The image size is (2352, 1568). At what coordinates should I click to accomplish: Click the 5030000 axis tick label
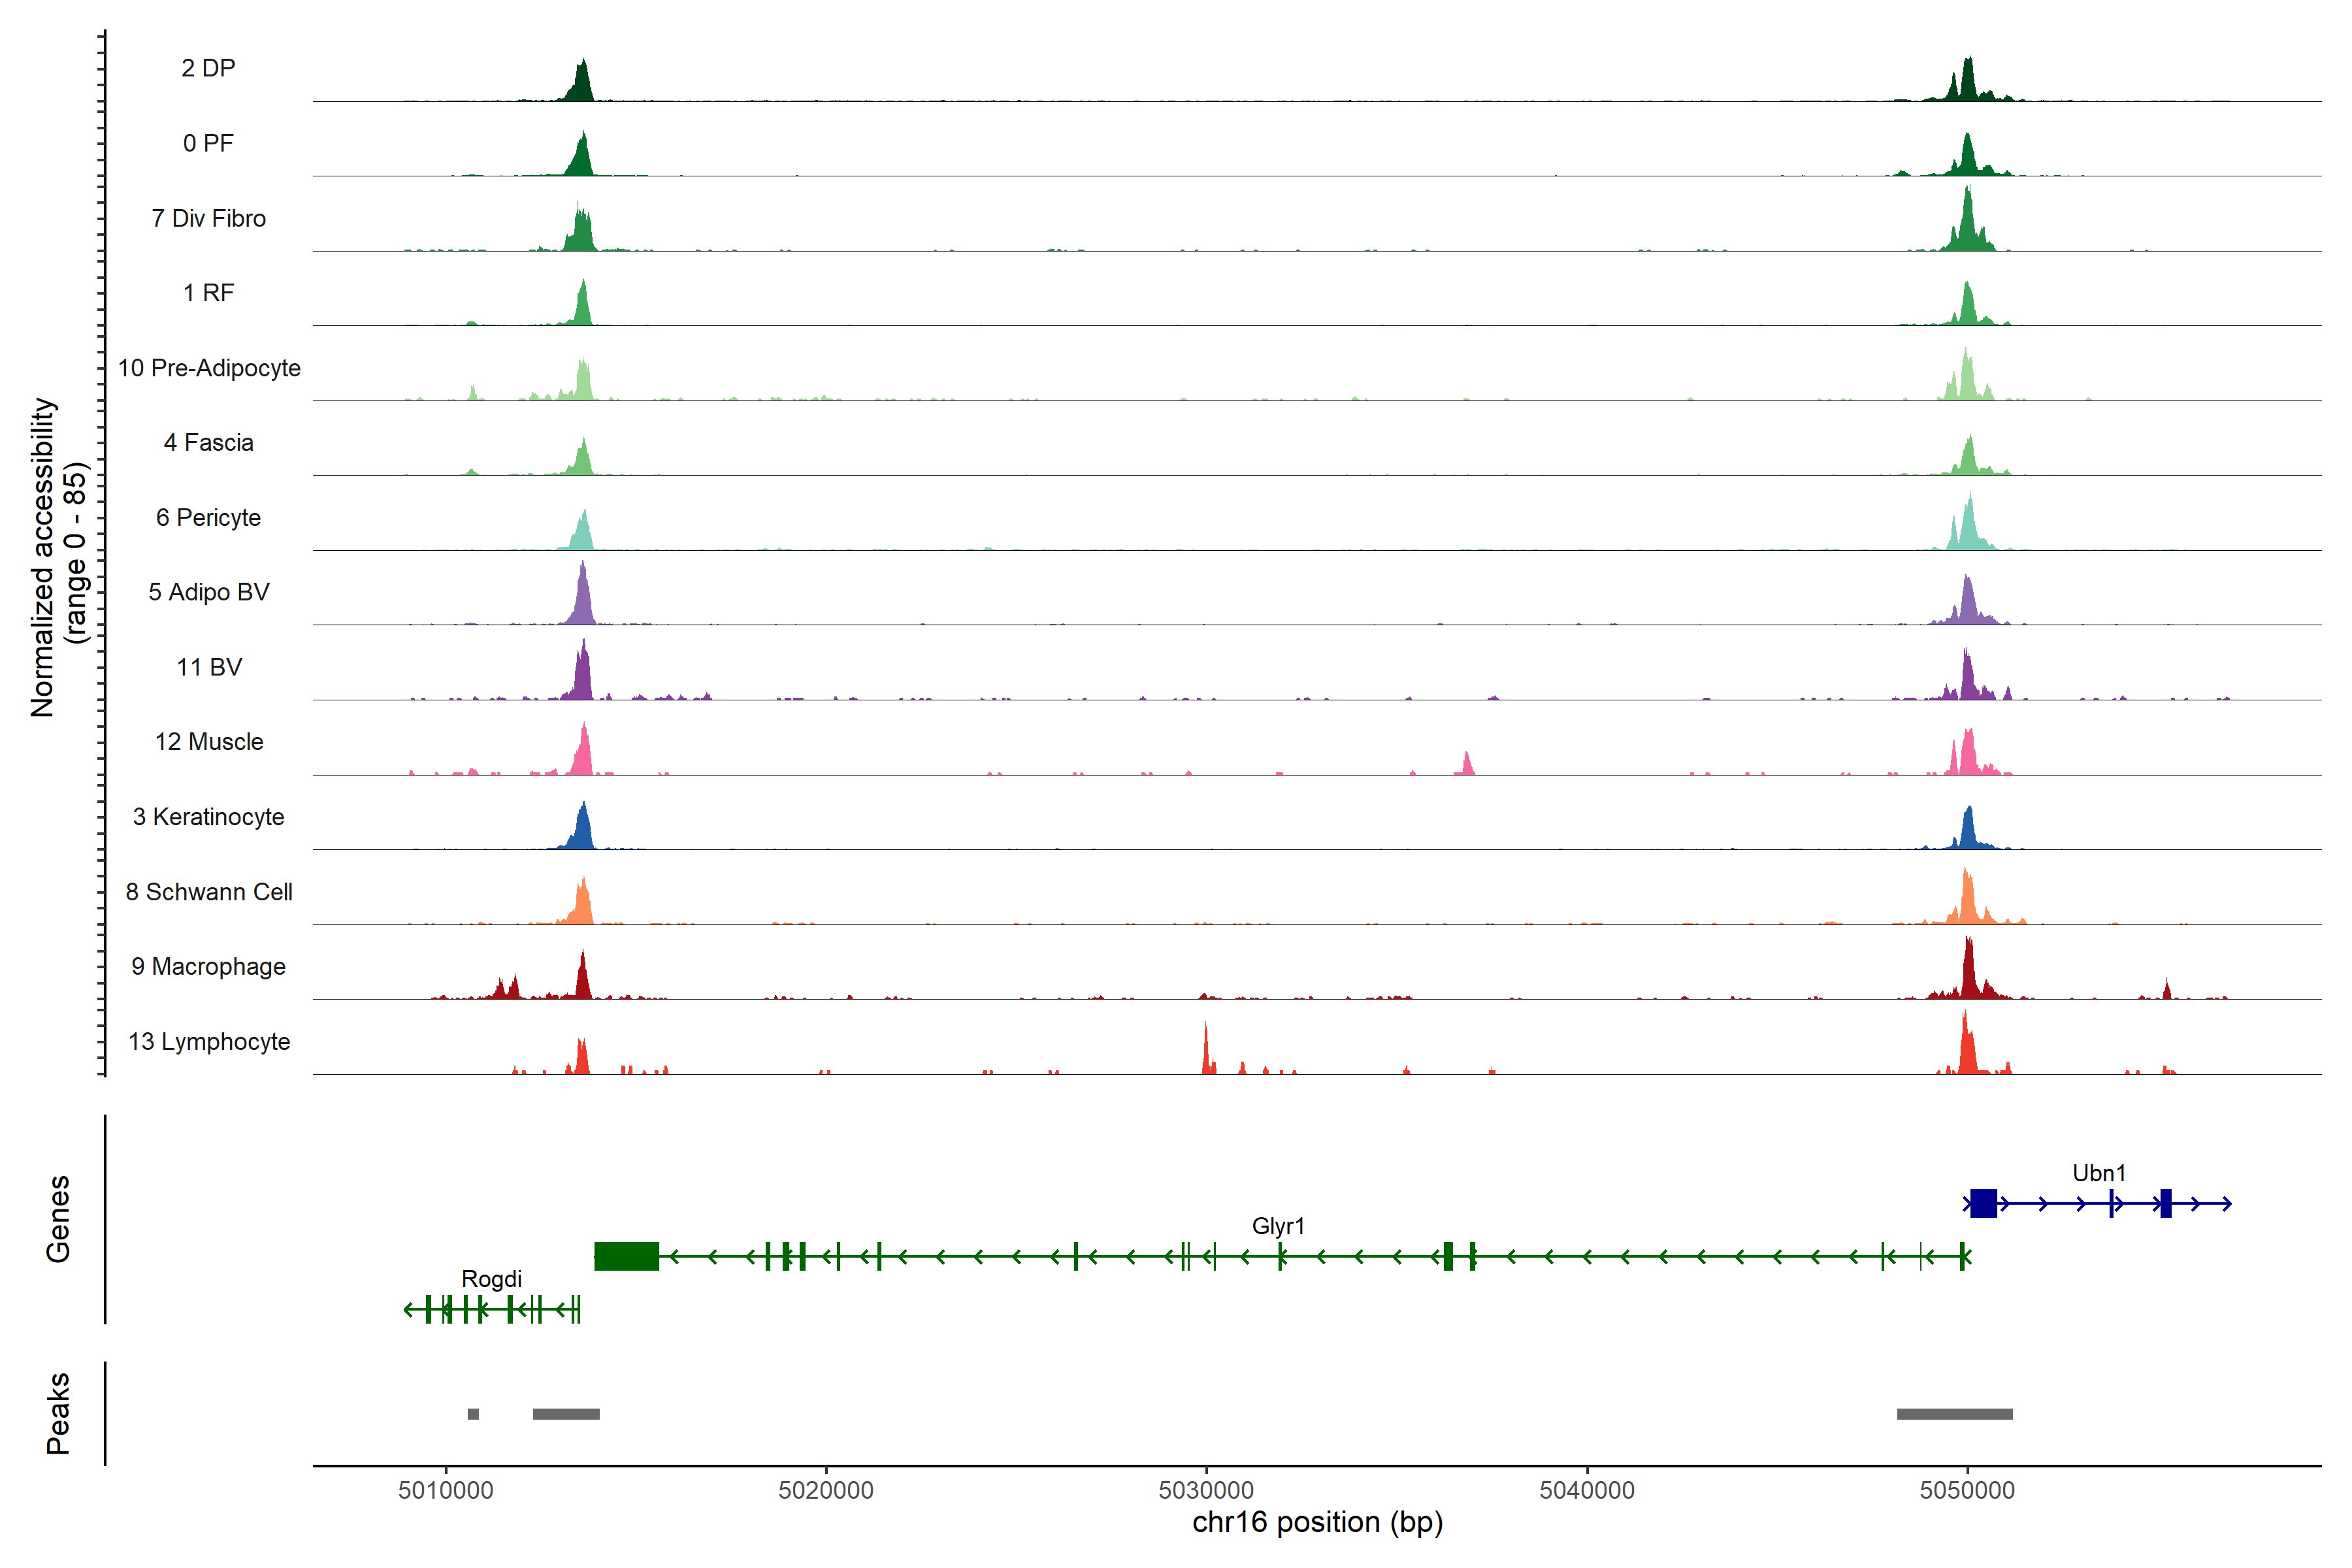pyautogui.click(x=1206, y=1490)
